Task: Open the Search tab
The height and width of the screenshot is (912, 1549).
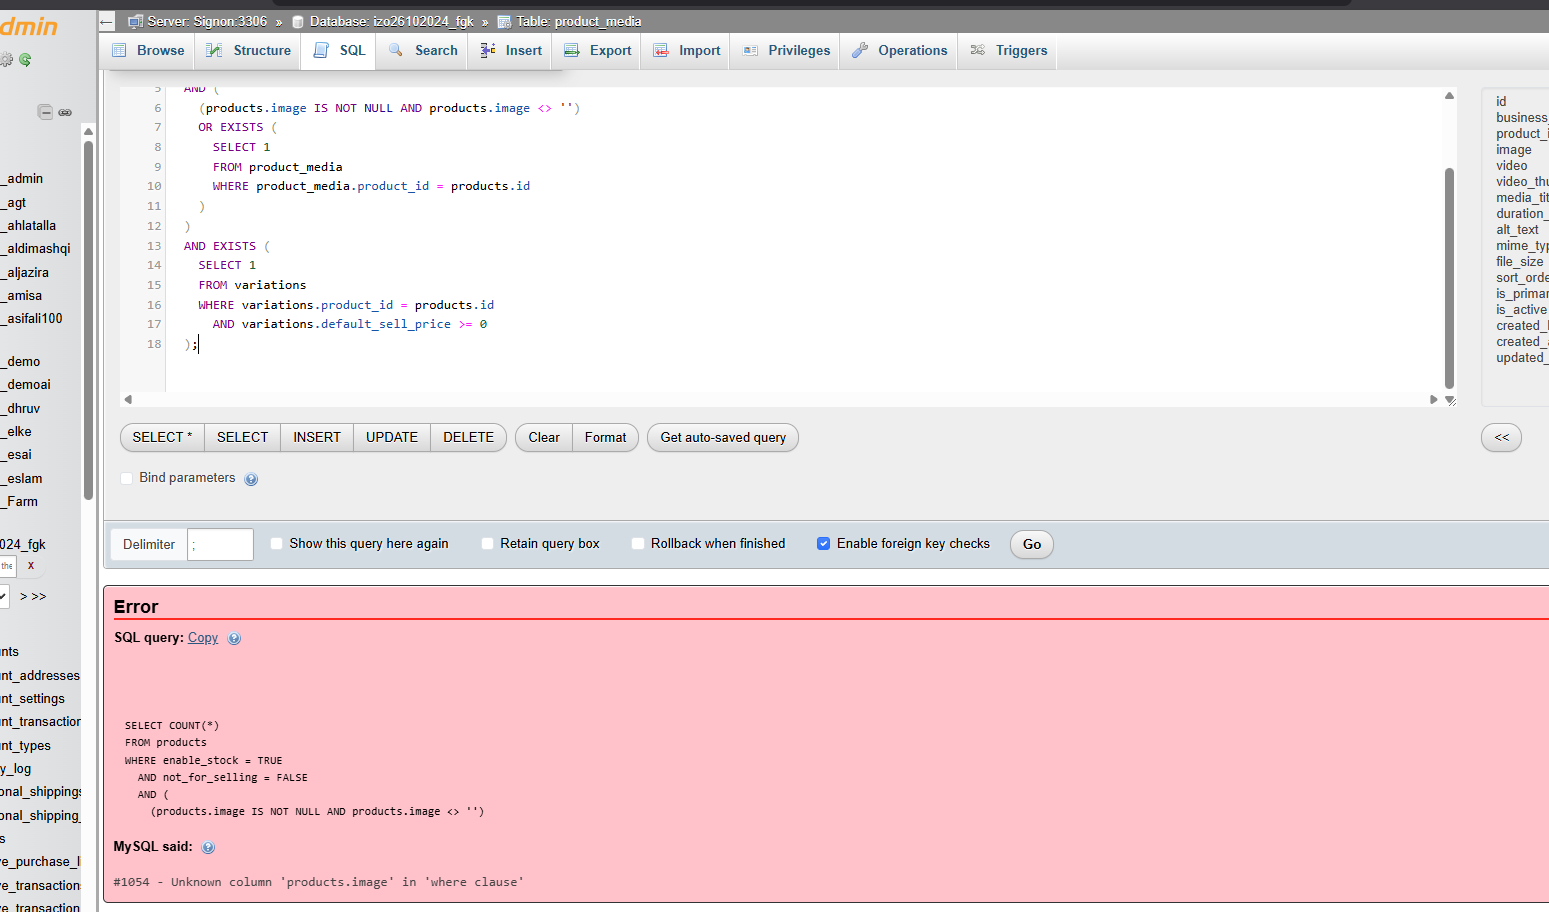Action: (423, 50)
